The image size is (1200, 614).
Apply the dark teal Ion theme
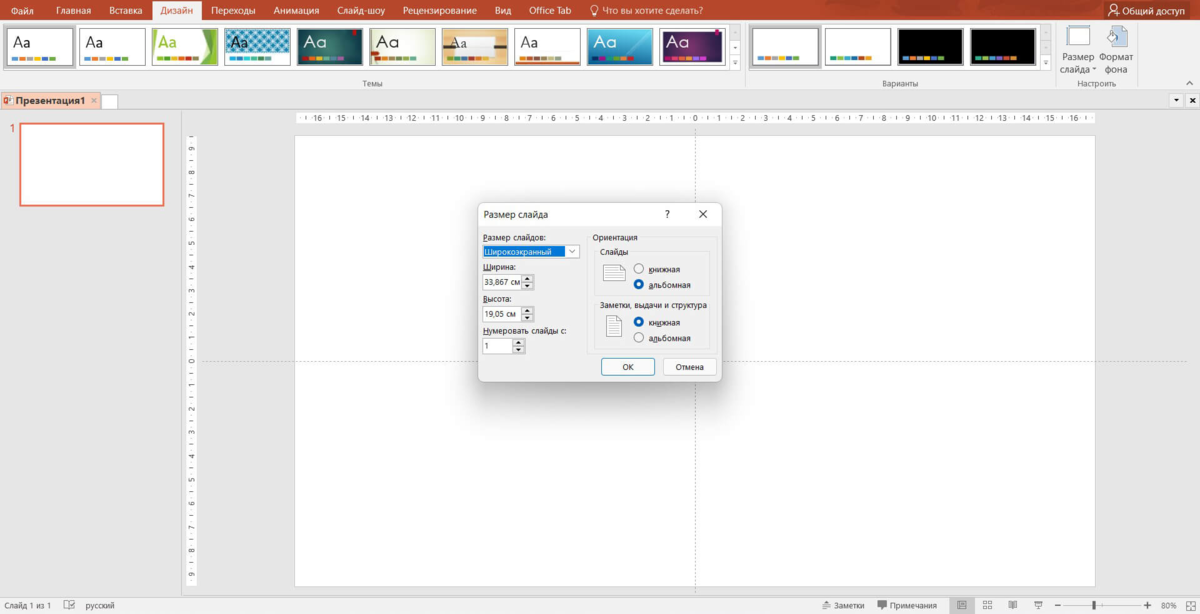[330, 46]
